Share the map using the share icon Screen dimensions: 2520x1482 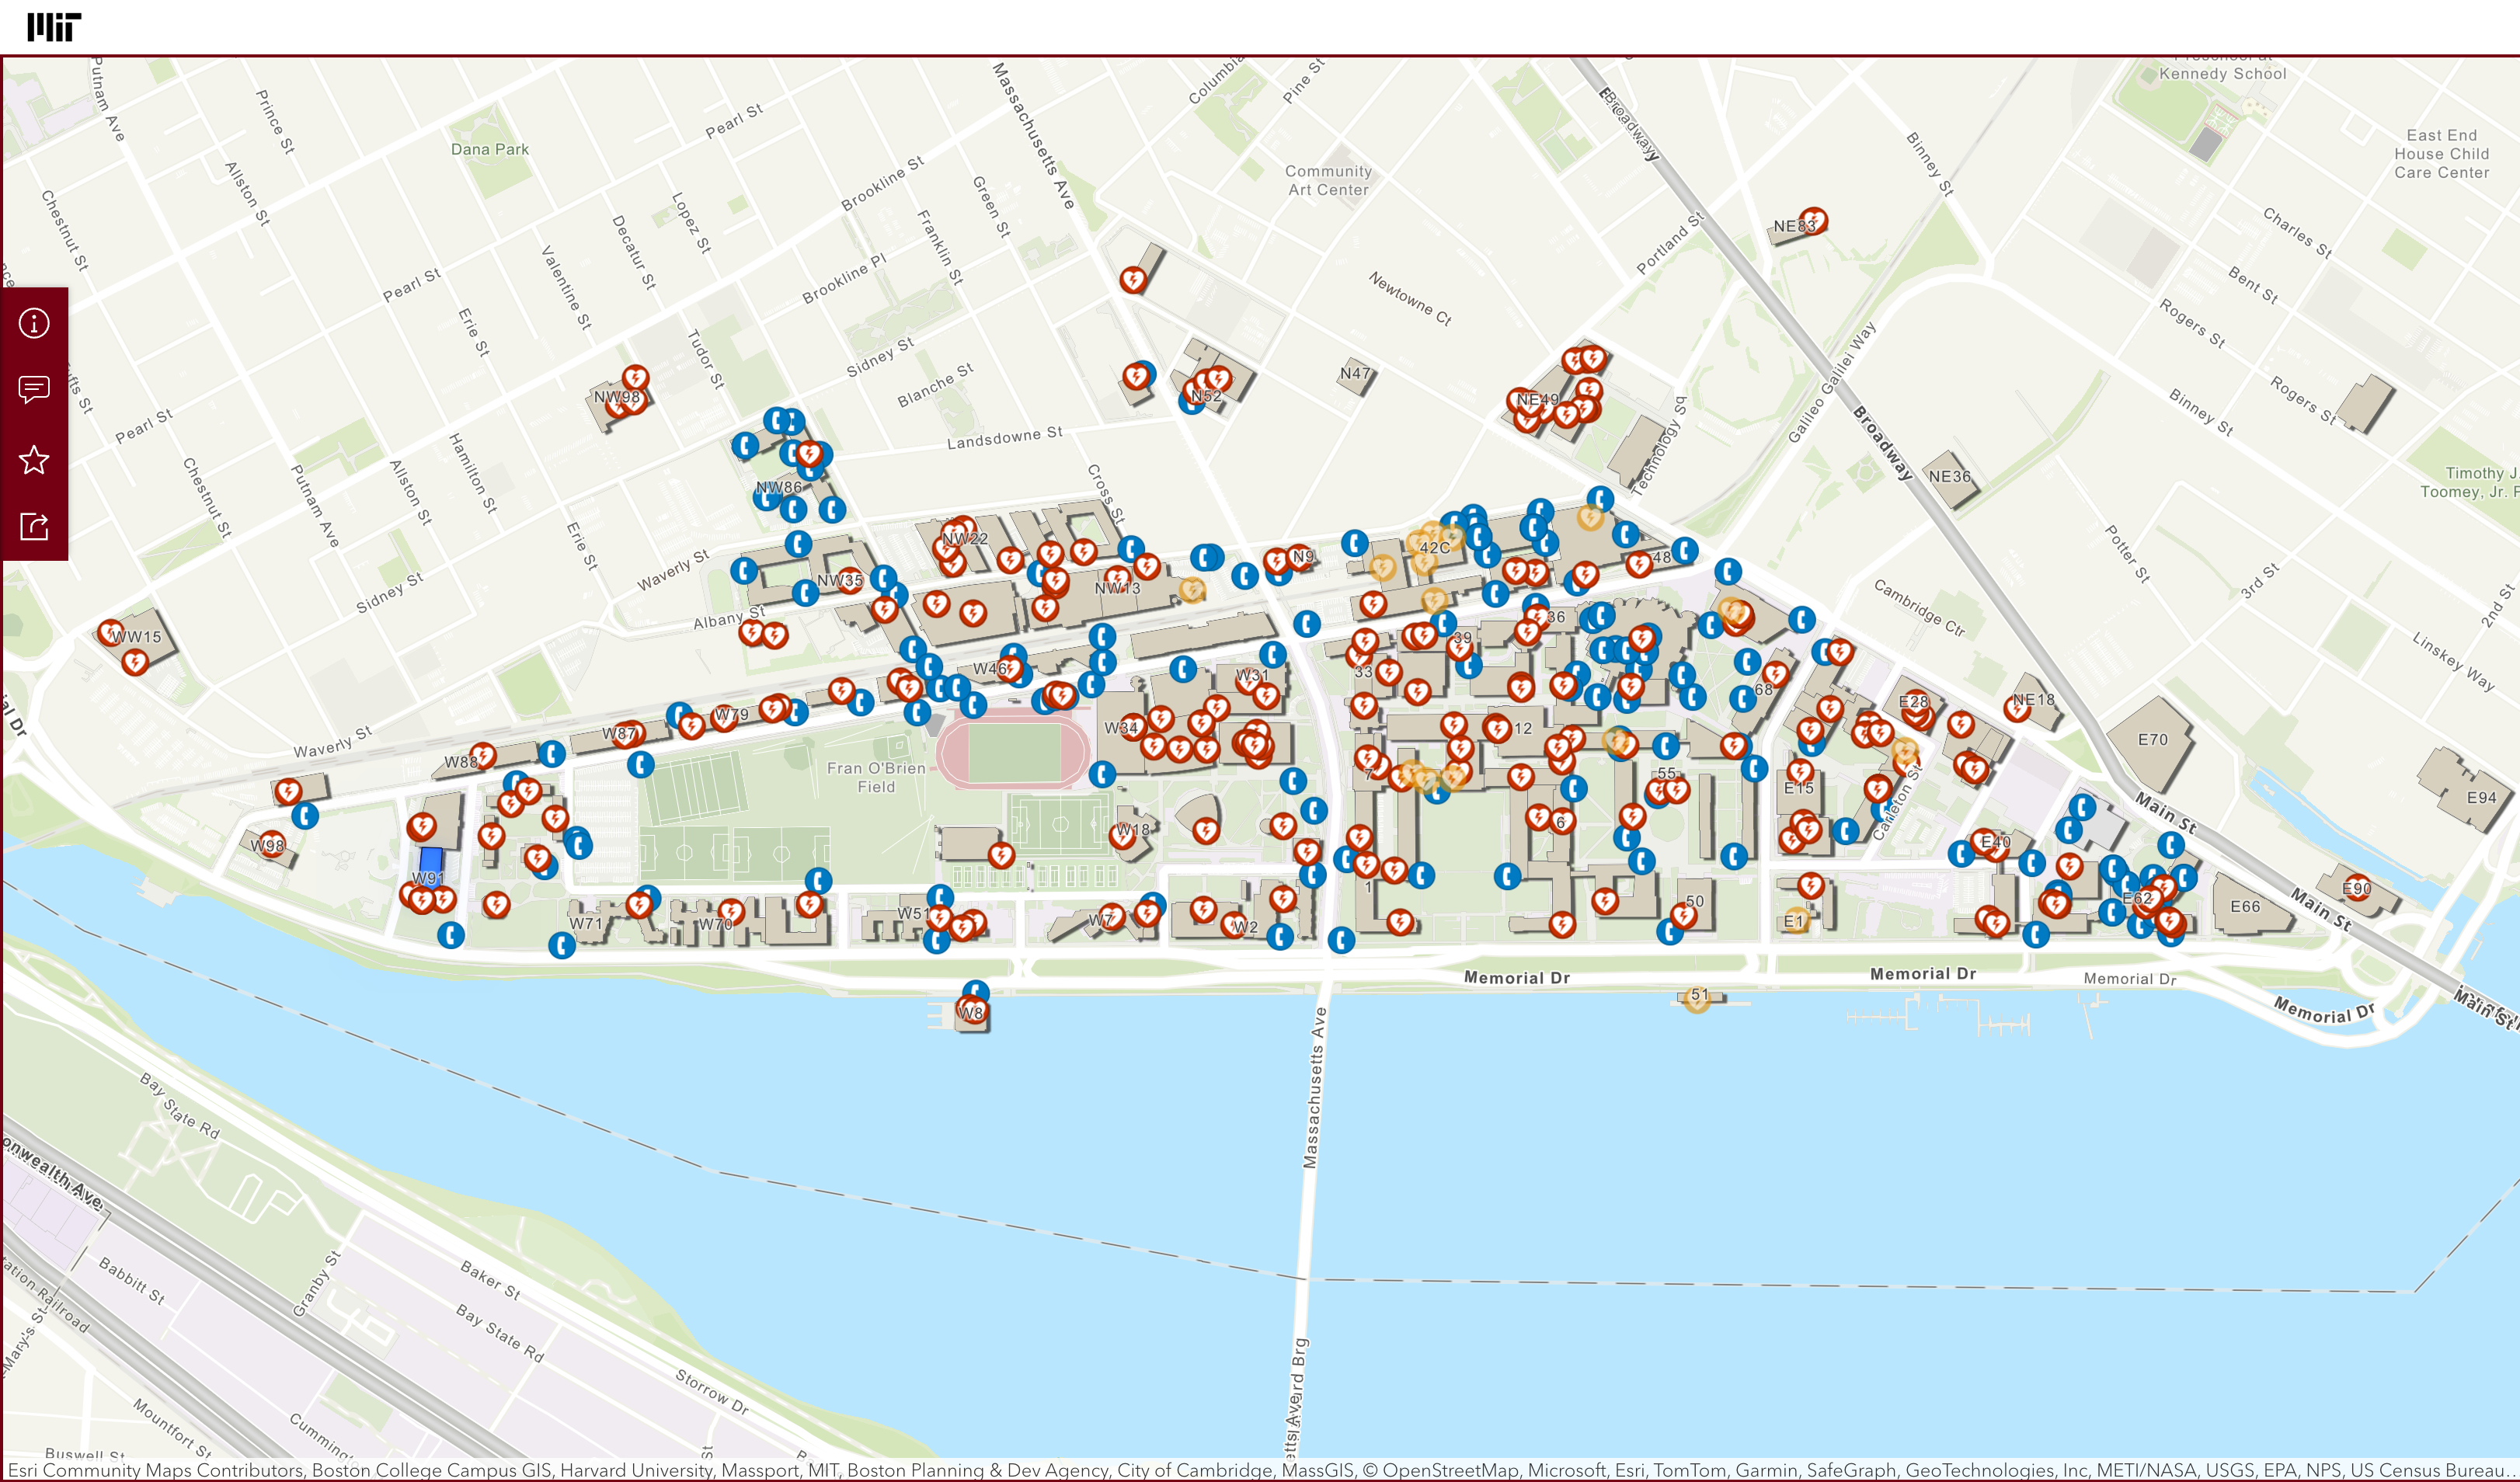(x=34, y=527)
